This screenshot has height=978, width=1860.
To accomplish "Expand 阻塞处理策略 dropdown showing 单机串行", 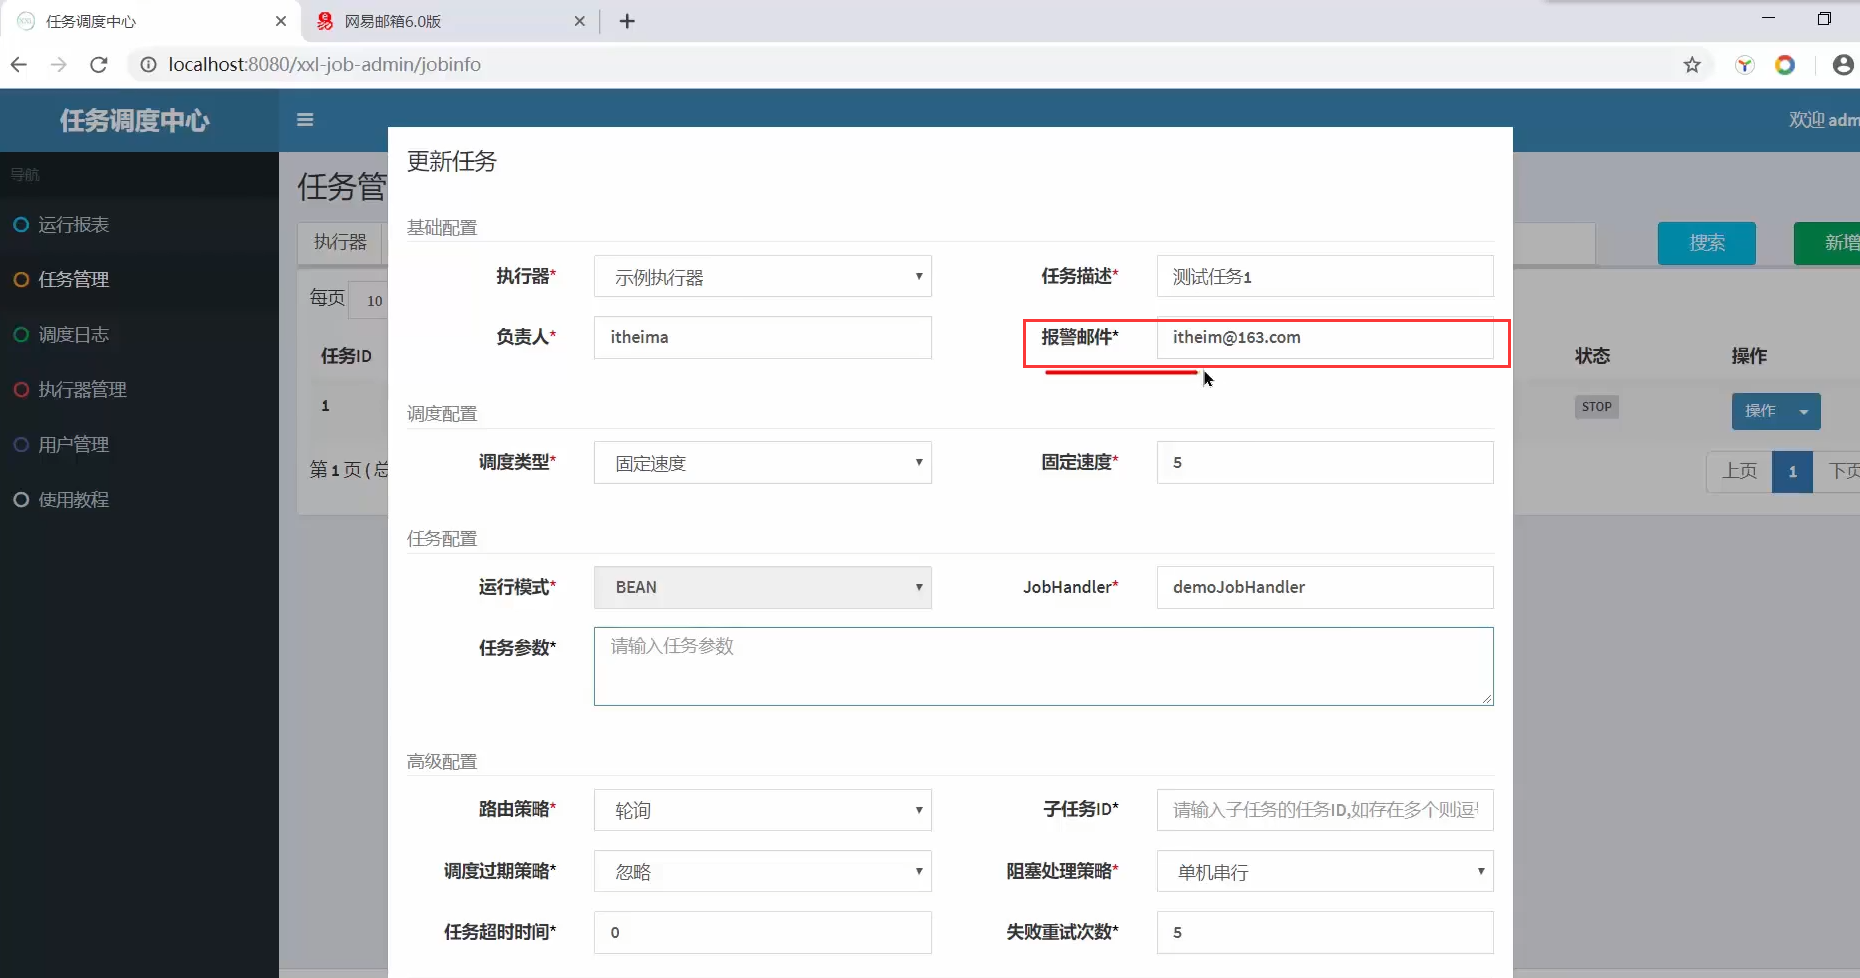I will click(1325, 871).
